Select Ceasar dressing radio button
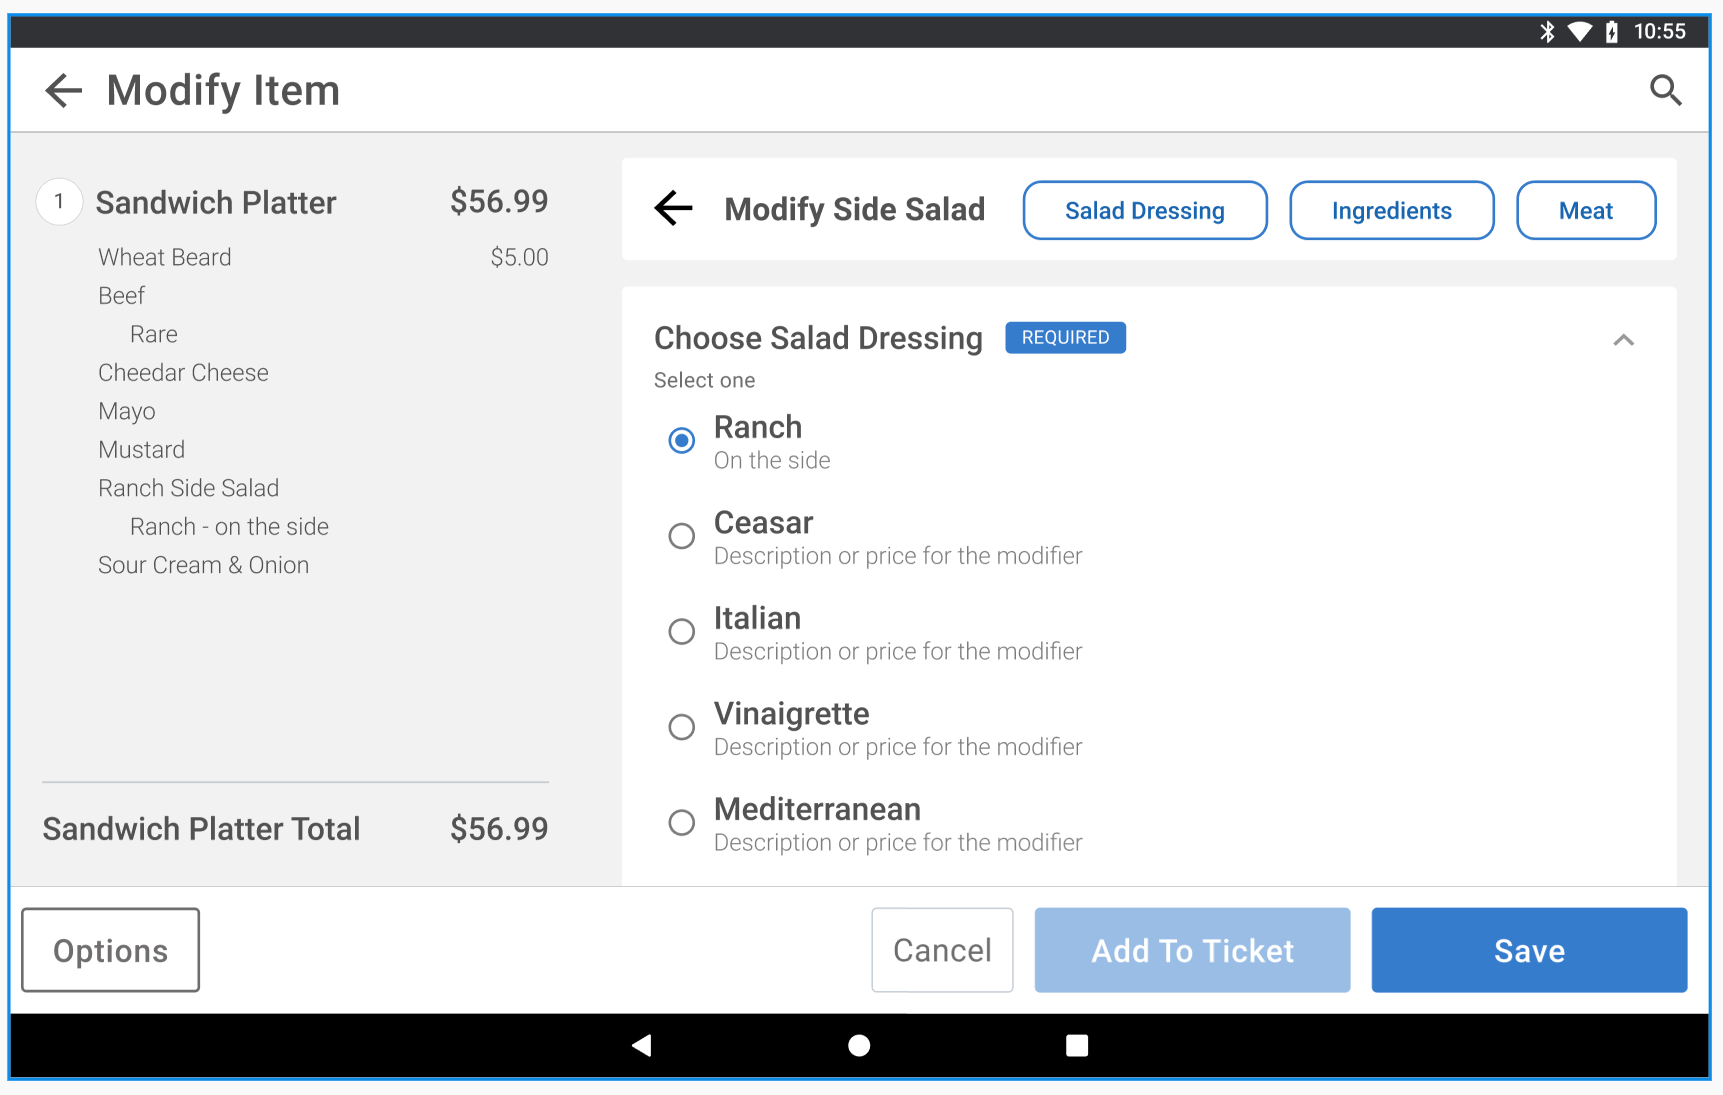1723x1095 pixels. tap(682, 536)
